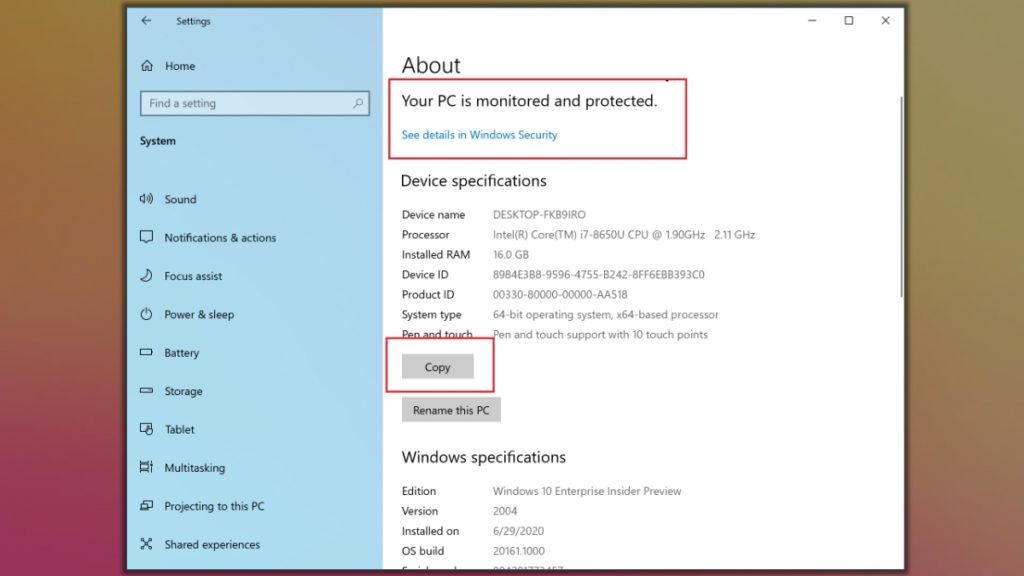The height and width of the screenshot is (576, 1024).
Task: Click the search magnifier in Find a setting
Action: pos(357,103)
